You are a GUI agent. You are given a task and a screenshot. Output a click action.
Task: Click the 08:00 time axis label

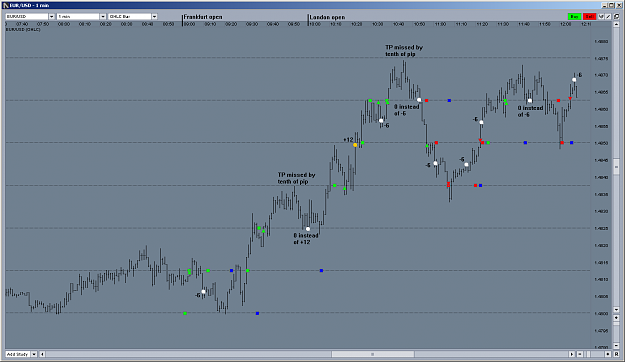coord(64,24)
